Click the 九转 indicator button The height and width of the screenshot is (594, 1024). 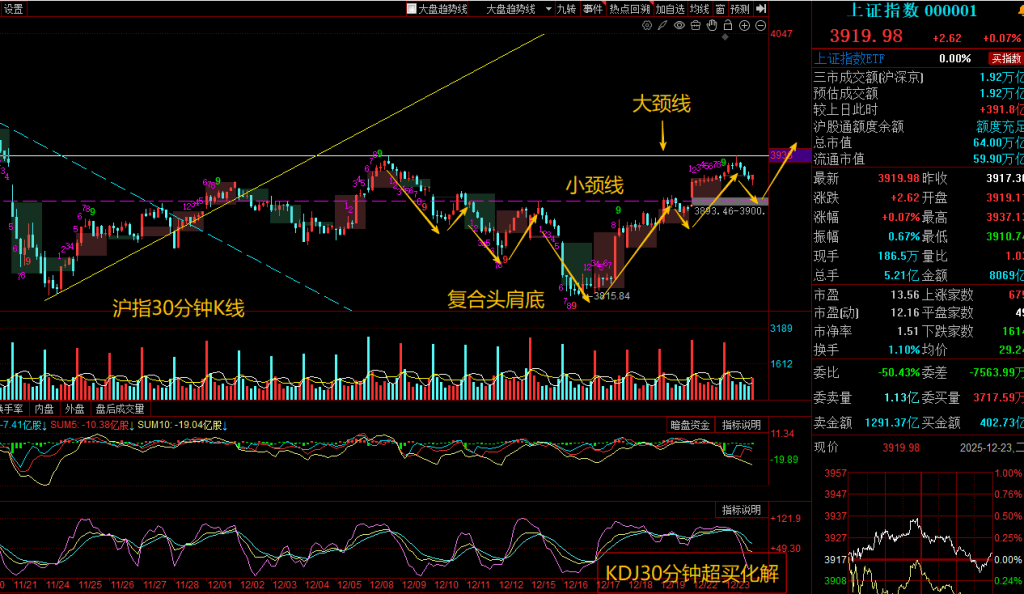tap(567, 9)
